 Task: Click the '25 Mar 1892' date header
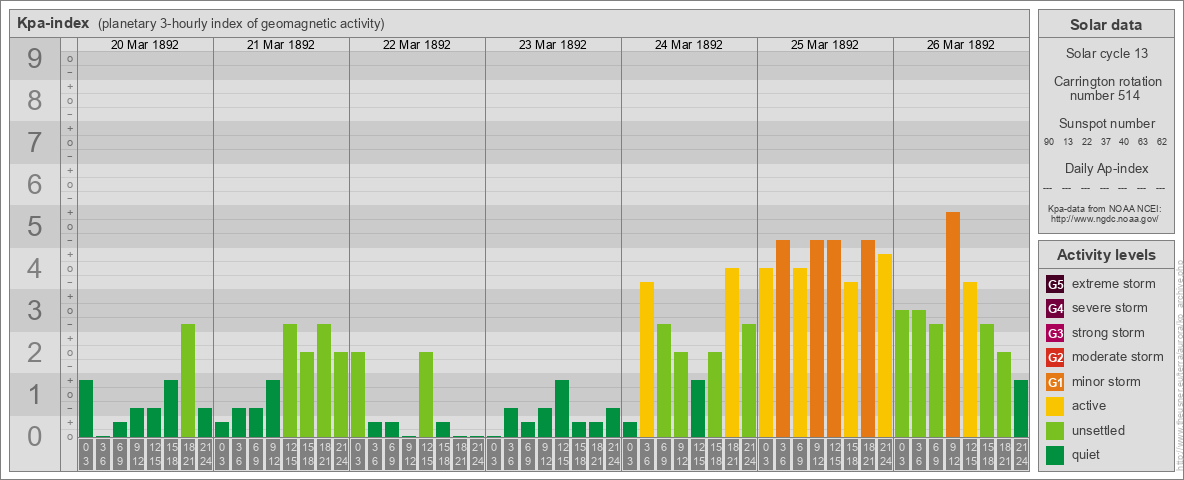(x=825, y=45)
